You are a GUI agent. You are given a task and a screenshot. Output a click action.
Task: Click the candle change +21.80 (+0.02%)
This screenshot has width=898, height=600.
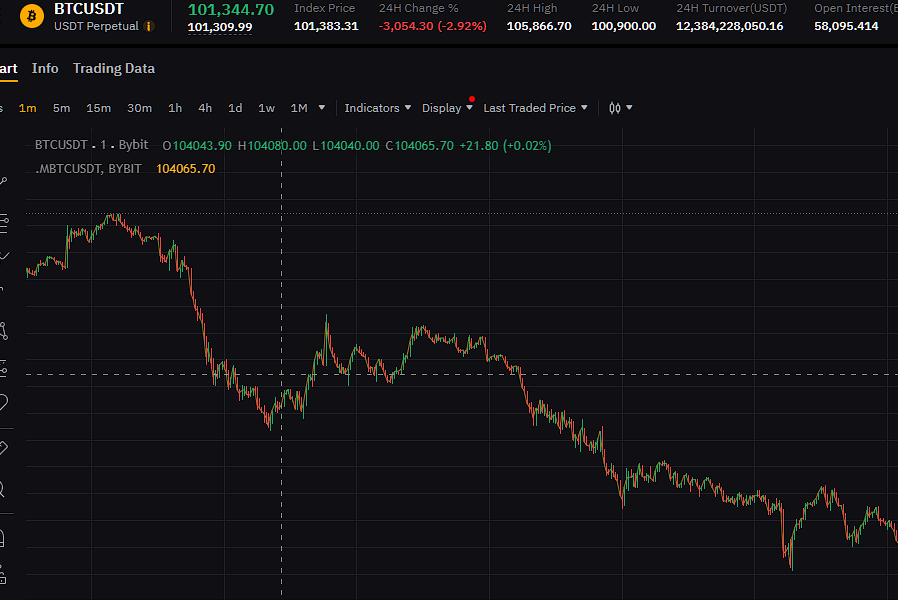506,145
